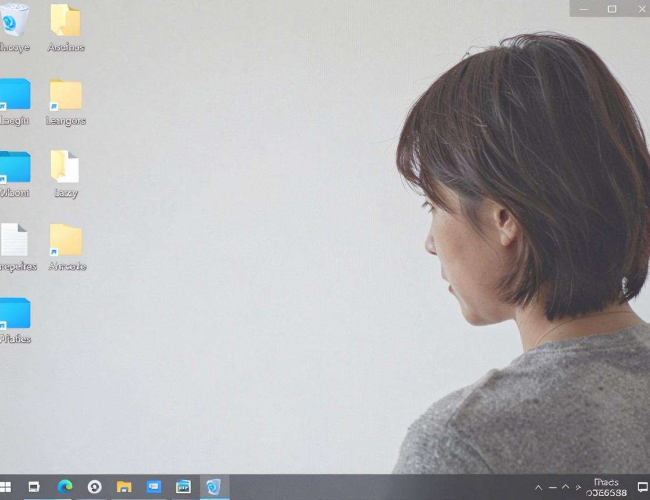Open Task View from the taskbar
Image resolution: width=650 pixels, height=500 pixels.
(34, 487)
